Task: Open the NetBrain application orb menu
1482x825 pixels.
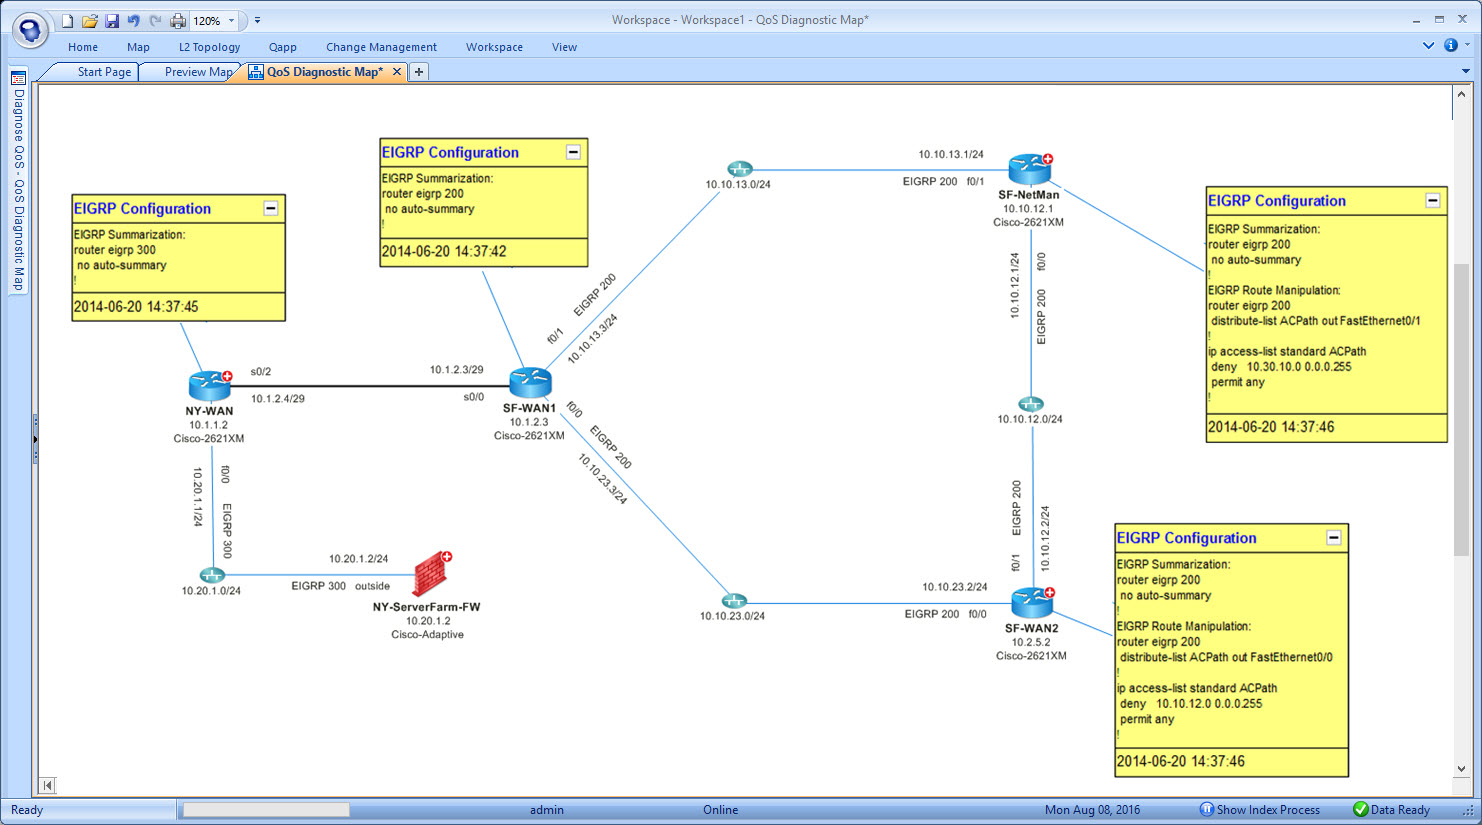Action: point(30,29)
